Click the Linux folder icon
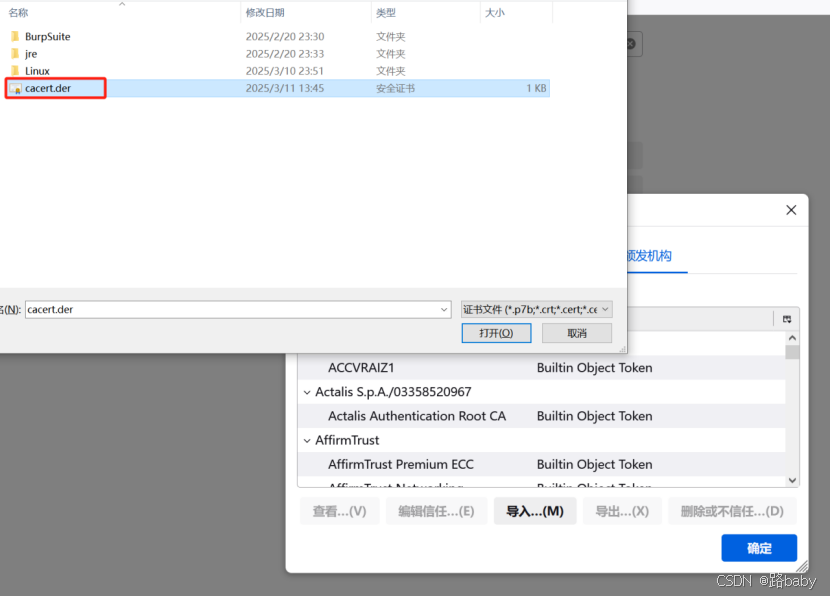Screen dimensions: 831x597 click(x=15, y=71)
